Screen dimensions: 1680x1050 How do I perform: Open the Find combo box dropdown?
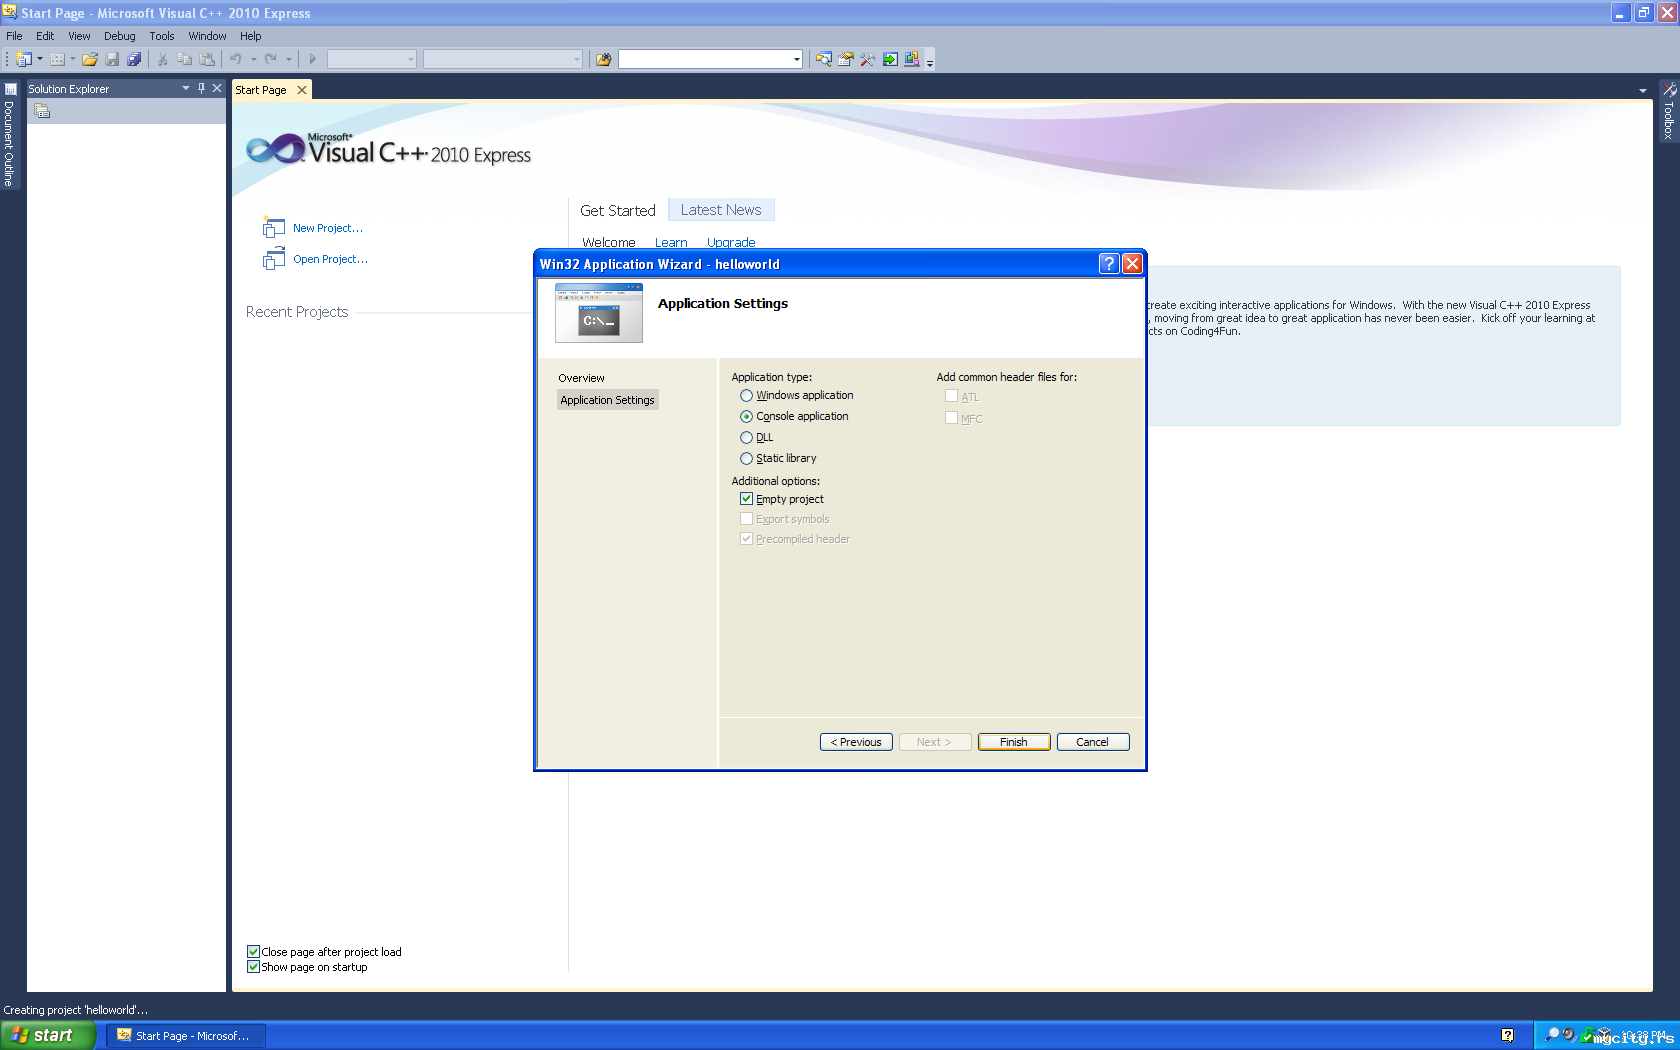pyautogui.click(x=796, y=59)
